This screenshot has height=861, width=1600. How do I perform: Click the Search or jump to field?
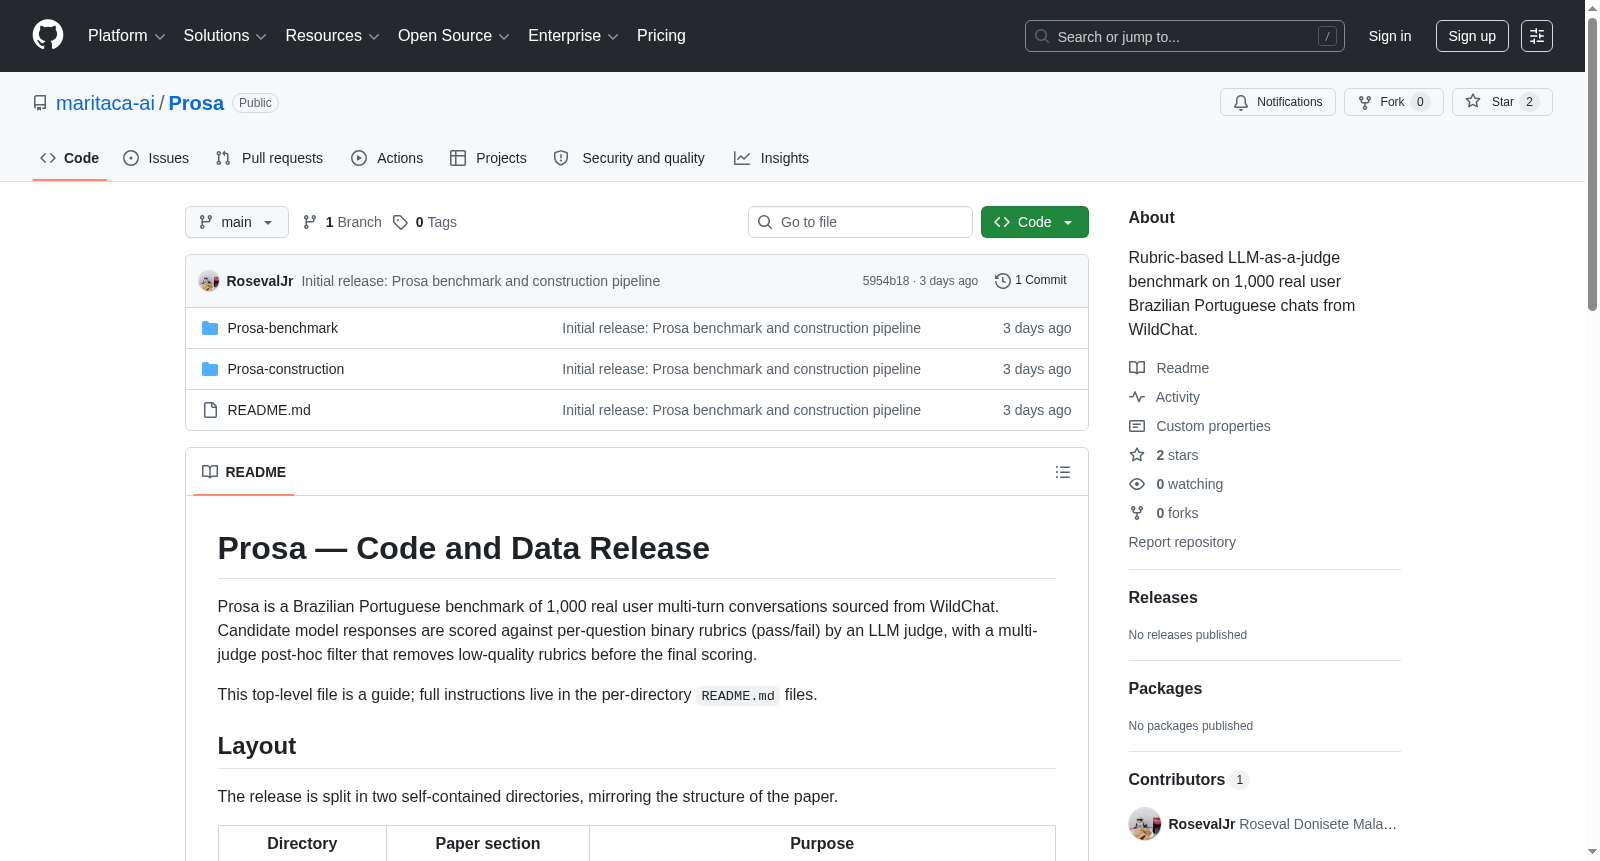1185,36
